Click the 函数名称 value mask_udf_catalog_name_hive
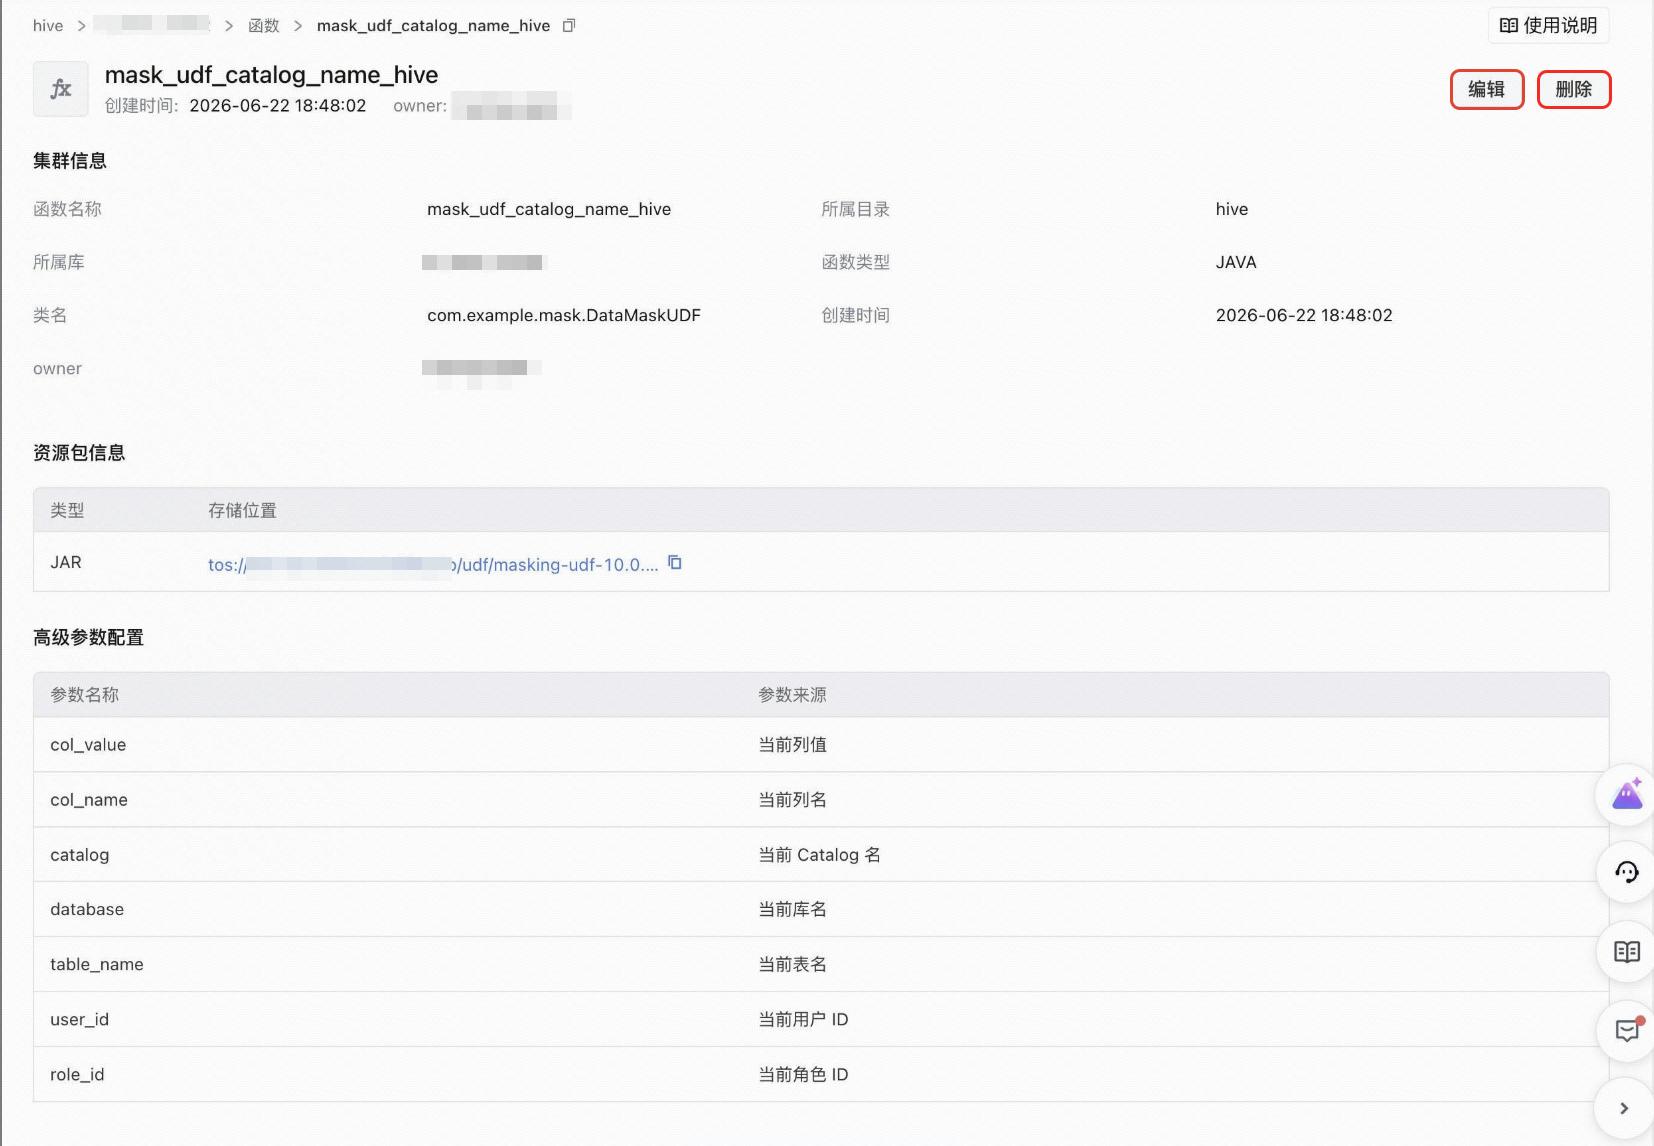Image resolution: width=1654 pixels, height=1146 pixels. click(549, 209)
